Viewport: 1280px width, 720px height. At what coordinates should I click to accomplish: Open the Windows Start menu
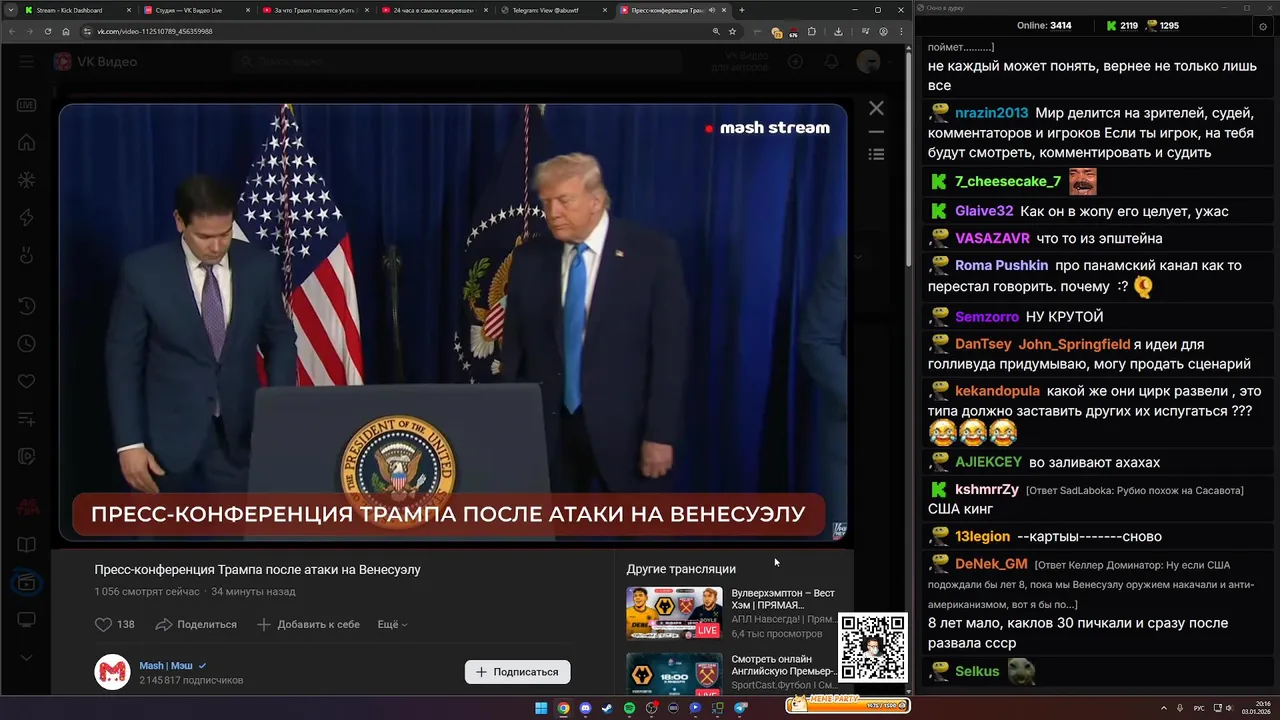coord(541,708)
